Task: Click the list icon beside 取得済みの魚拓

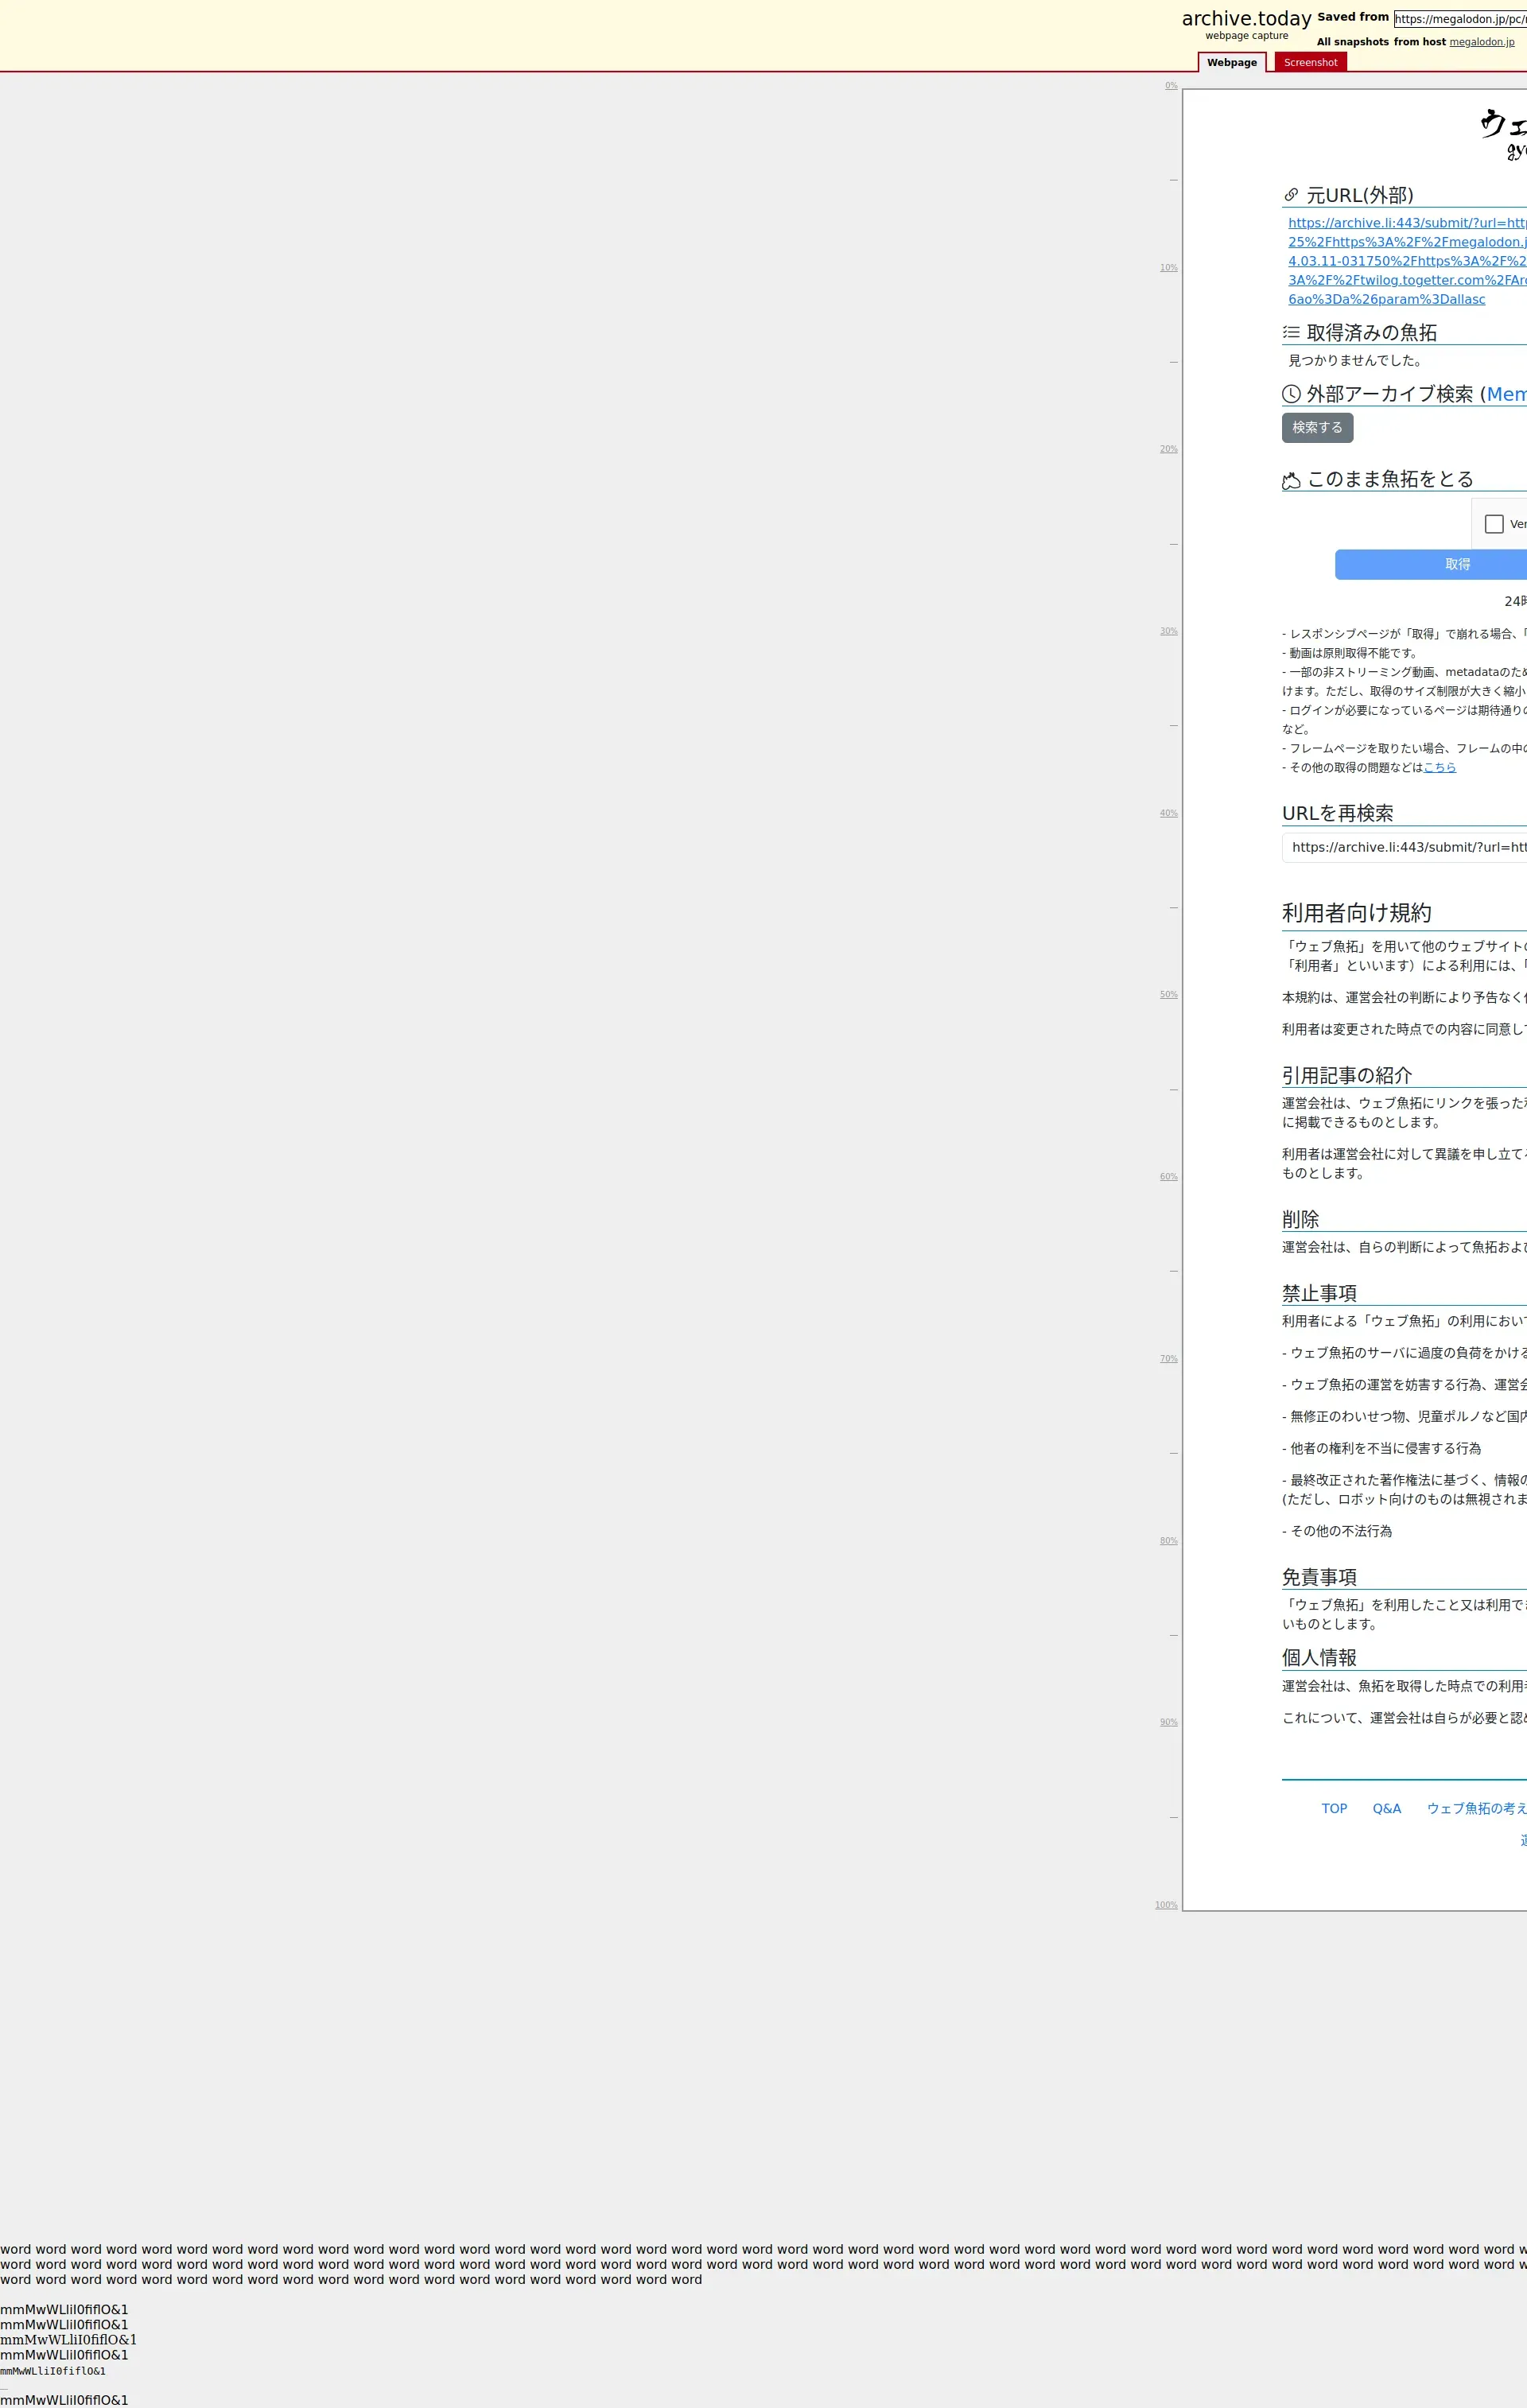Action: tap(1291, 332)
